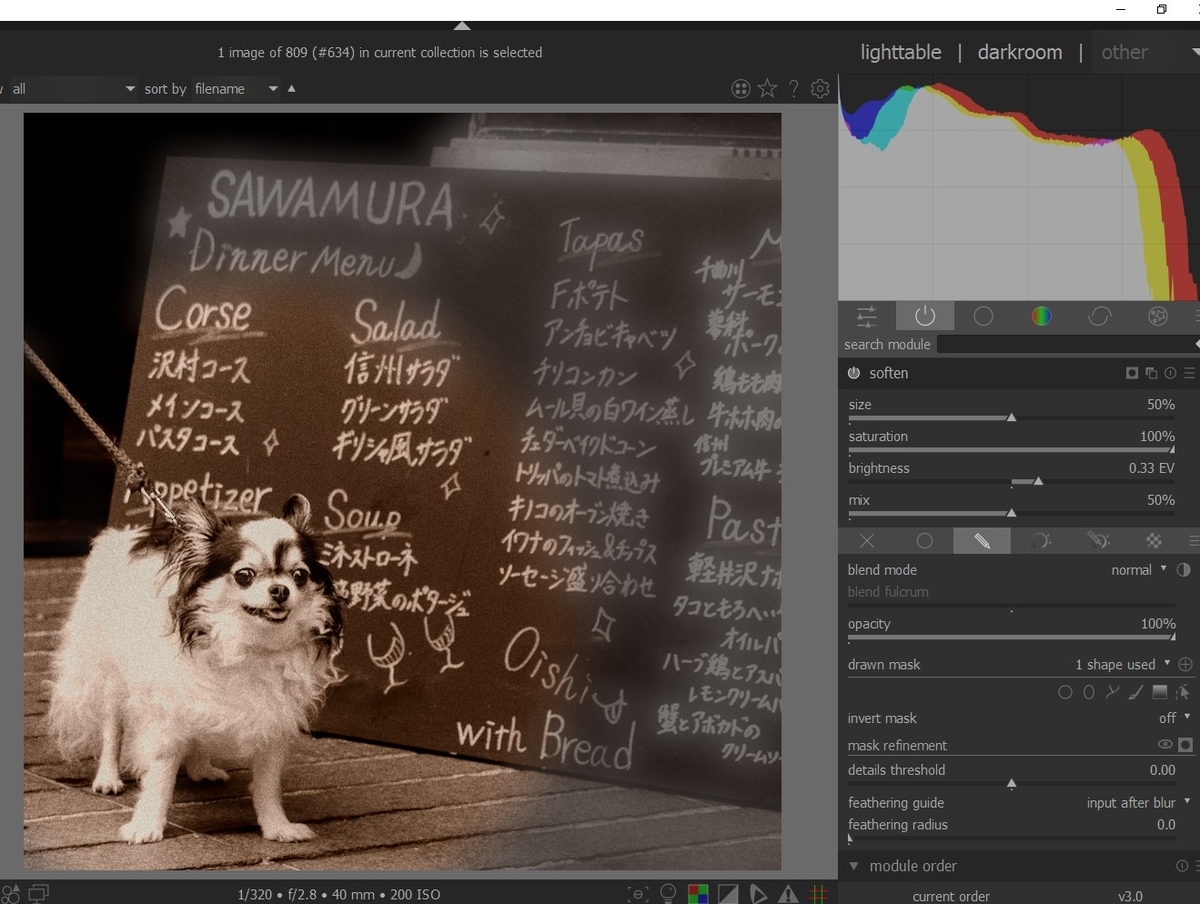
Task: Toggle mask visibility eye icon
Action: pyautogui.click(x=1165, y=745)
